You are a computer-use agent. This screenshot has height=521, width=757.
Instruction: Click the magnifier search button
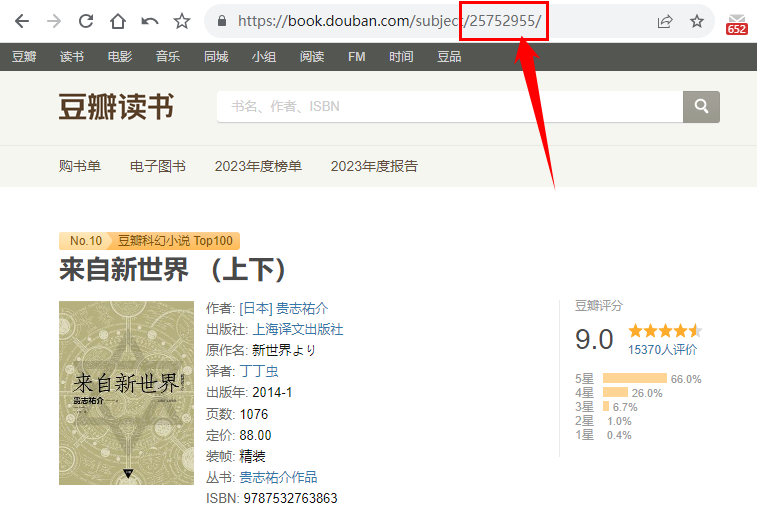tap(701, 106)
